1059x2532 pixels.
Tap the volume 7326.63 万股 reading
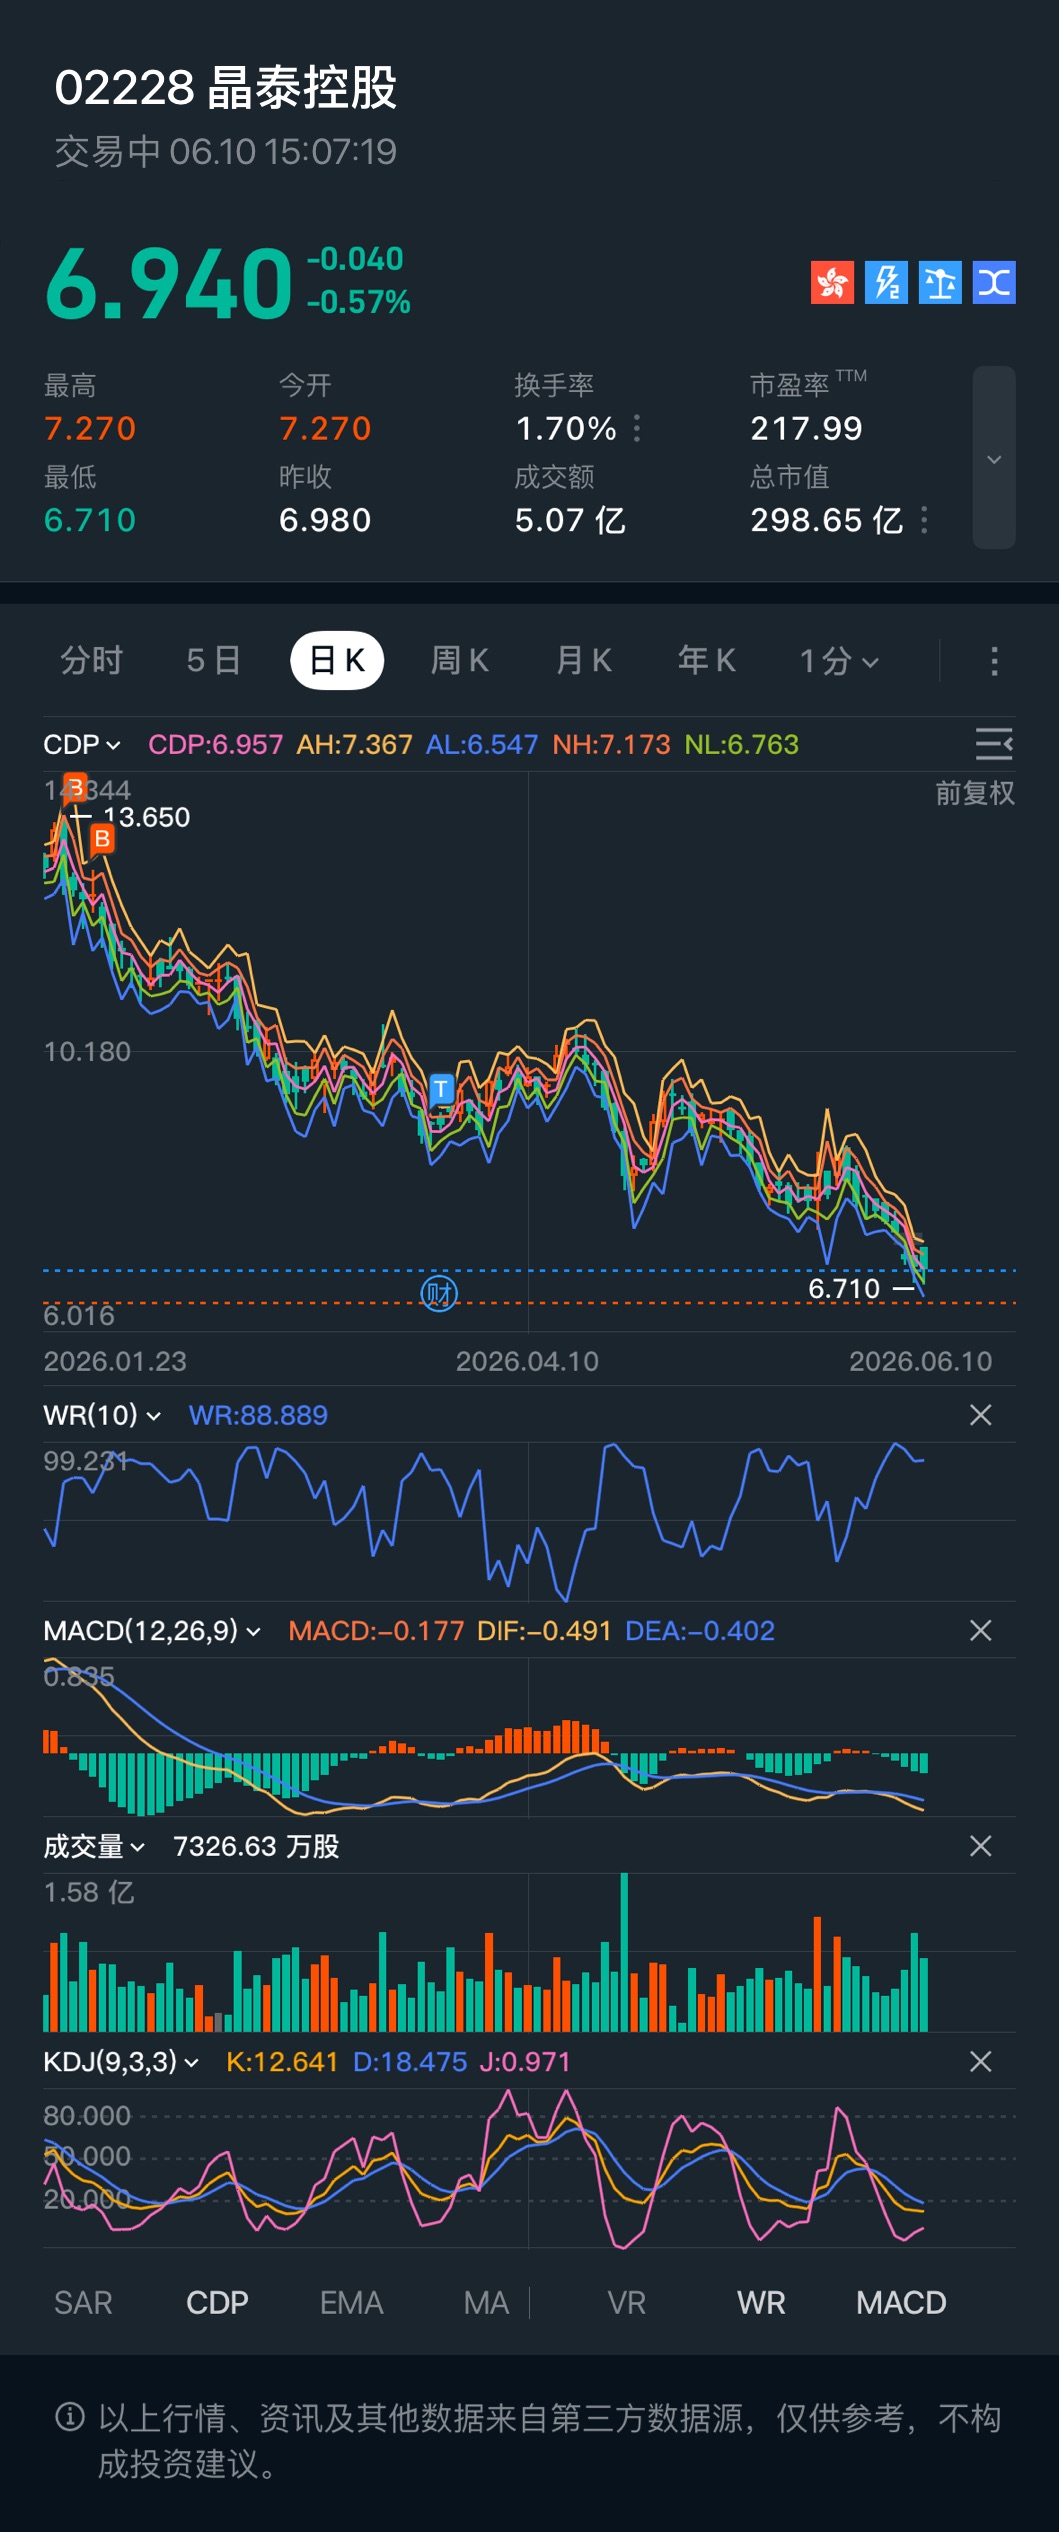(256, 1846)
